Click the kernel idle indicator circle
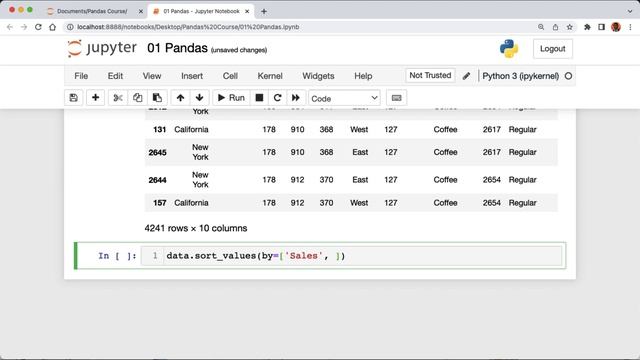 568,76
